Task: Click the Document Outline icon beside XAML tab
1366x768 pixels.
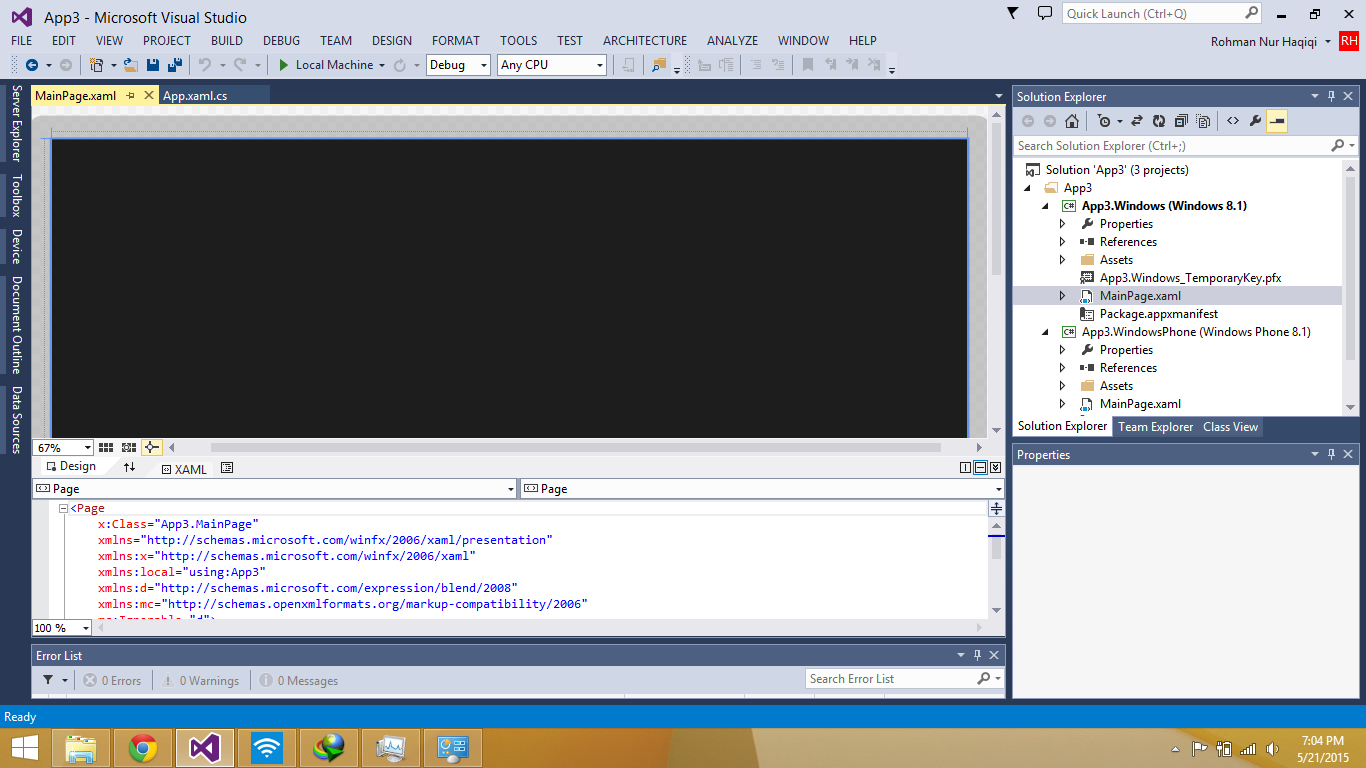Action: click(227, 467)
